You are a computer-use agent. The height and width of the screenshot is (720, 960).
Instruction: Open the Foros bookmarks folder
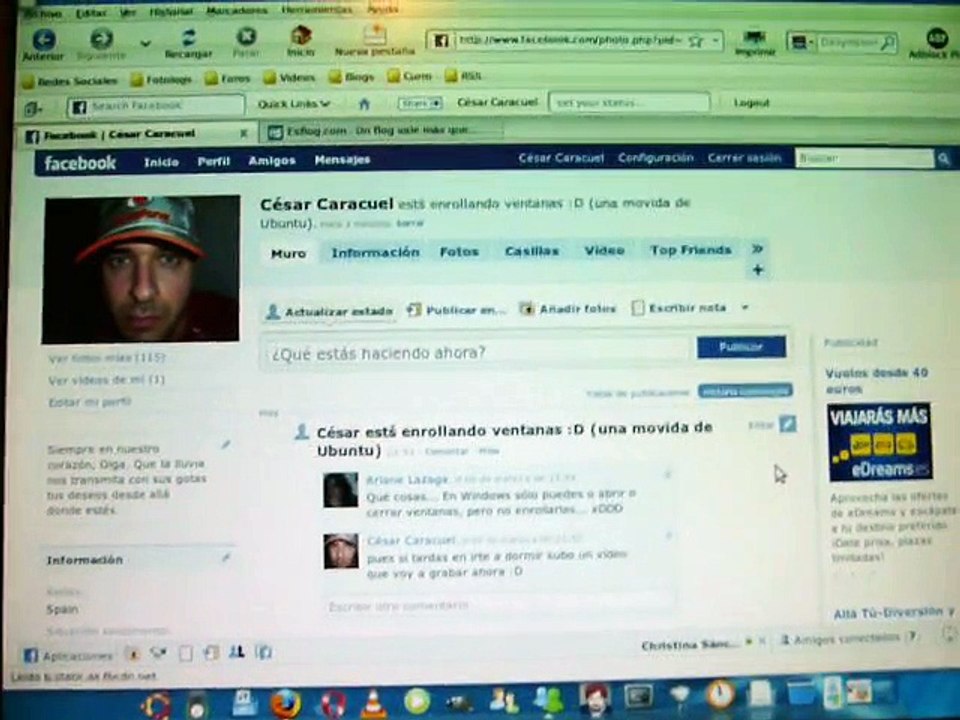228,78
